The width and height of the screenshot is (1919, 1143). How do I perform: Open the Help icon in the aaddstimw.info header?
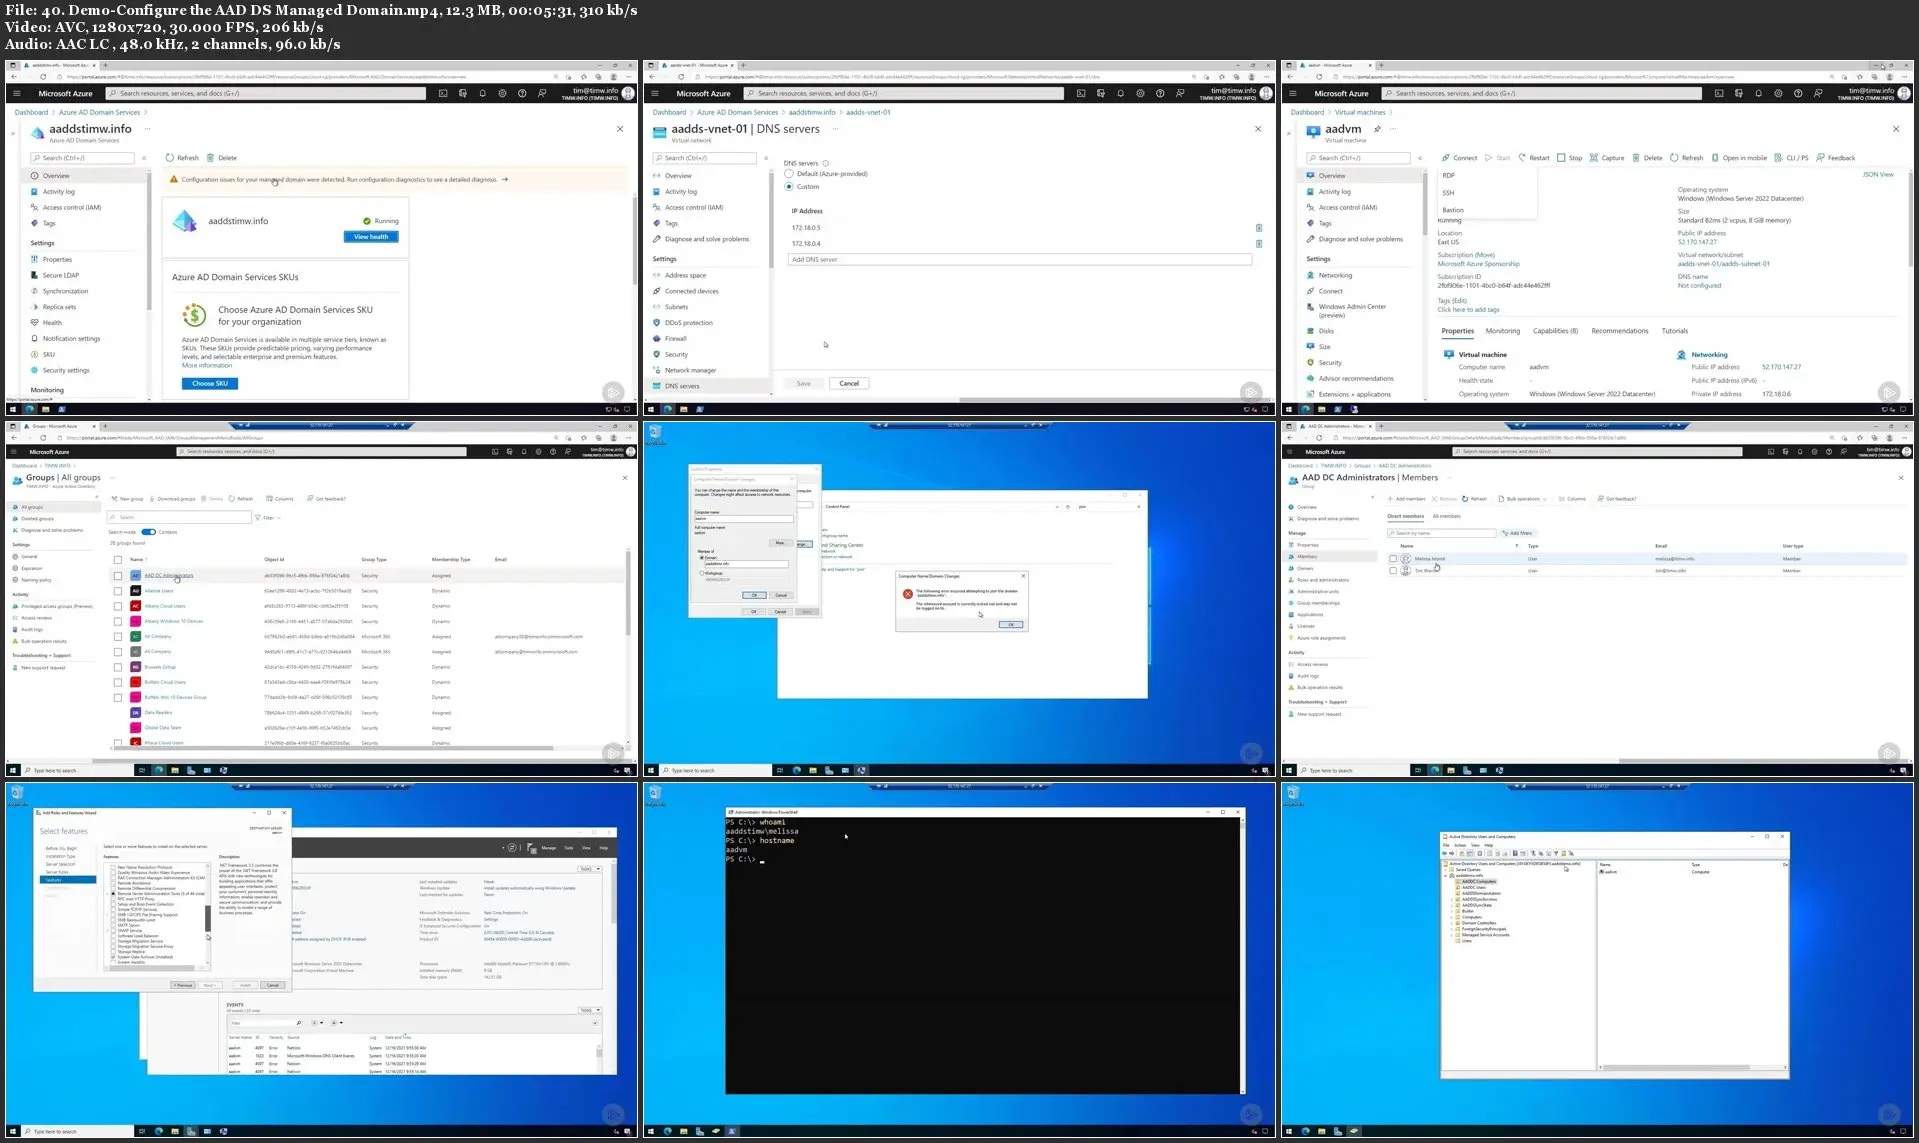[x=522, y=93]
